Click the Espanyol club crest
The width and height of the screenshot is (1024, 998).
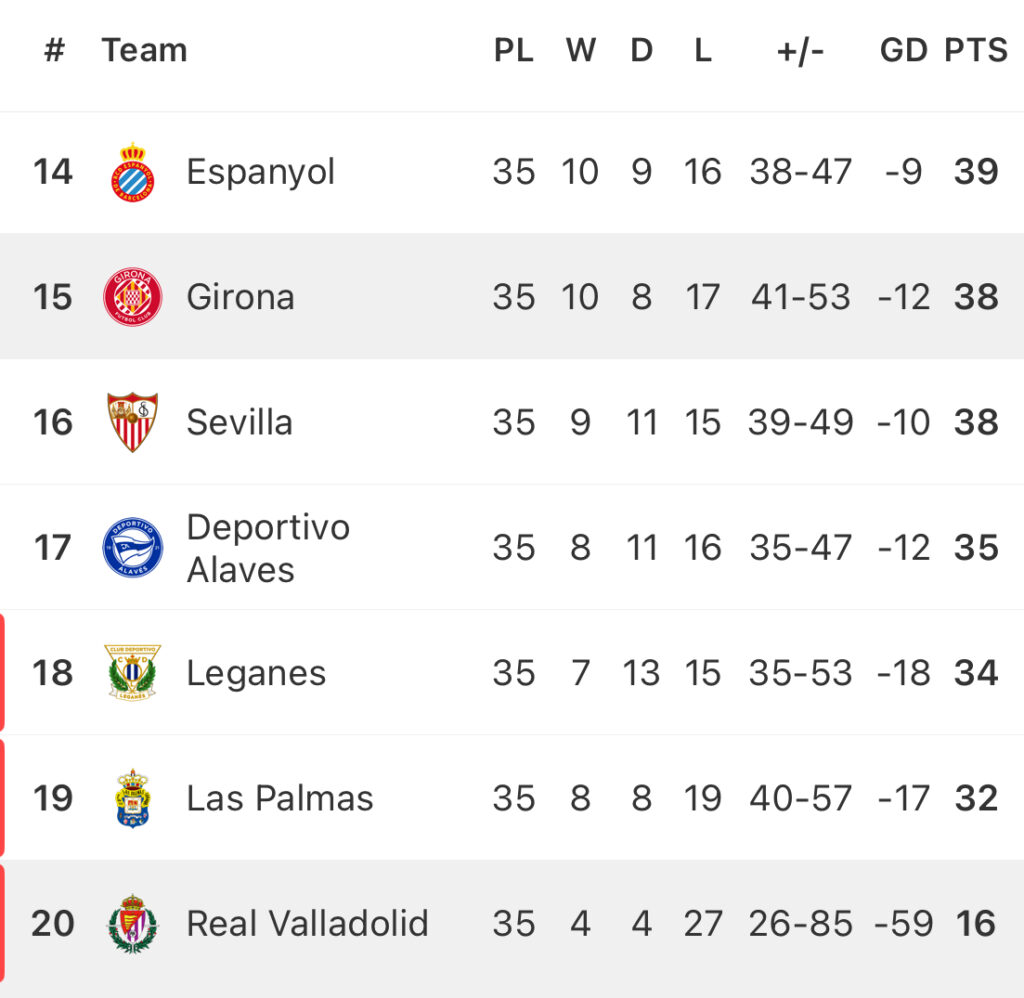133,172
